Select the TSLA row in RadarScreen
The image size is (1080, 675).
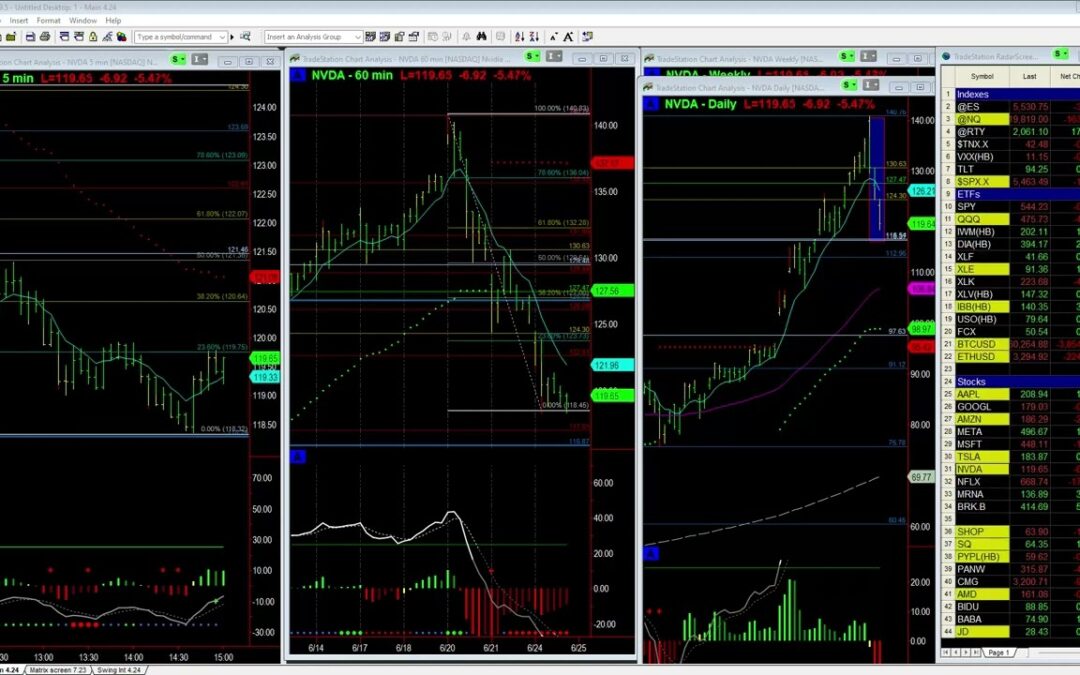[x=969, y=456]
